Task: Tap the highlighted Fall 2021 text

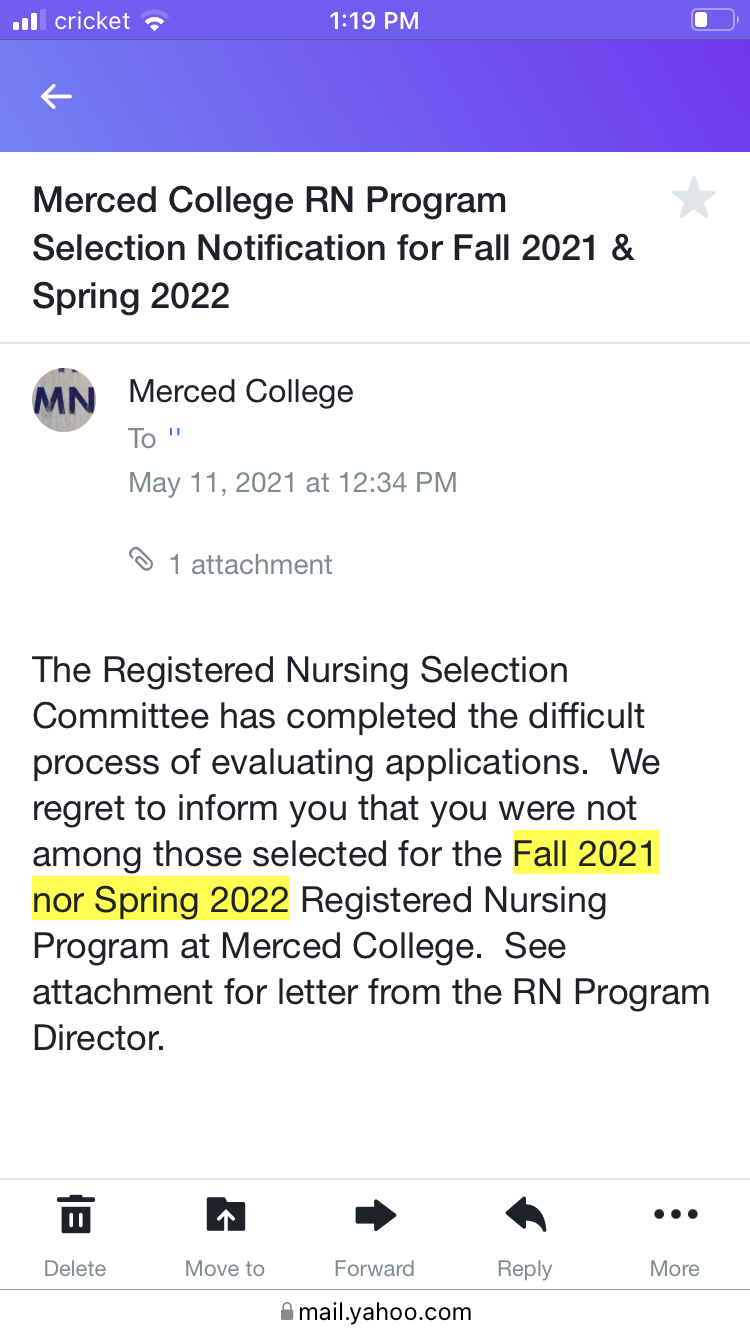Action: (x=585, y=854)
